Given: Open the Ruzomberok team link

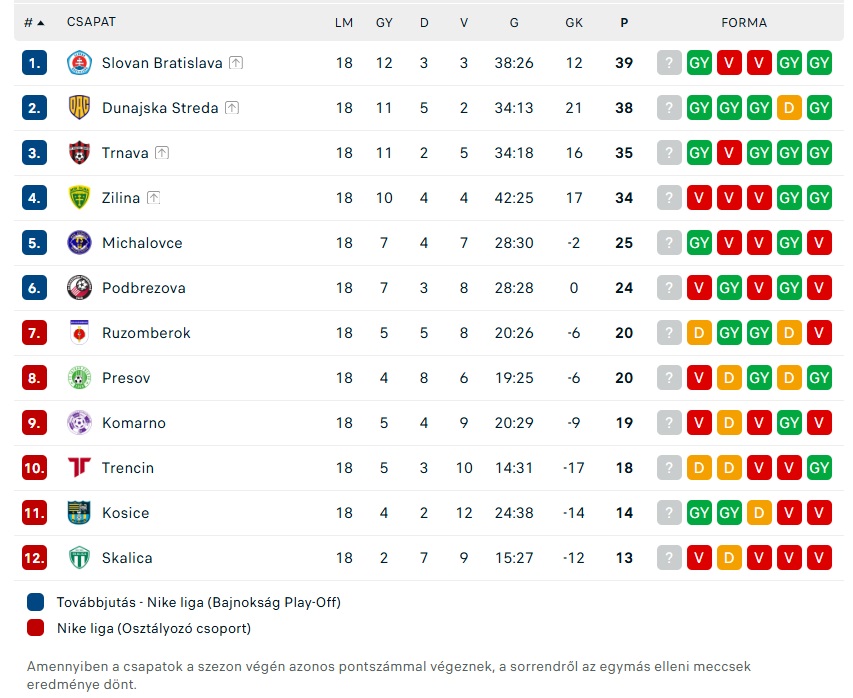Looking at the screenshot, I should pos(146,333).
